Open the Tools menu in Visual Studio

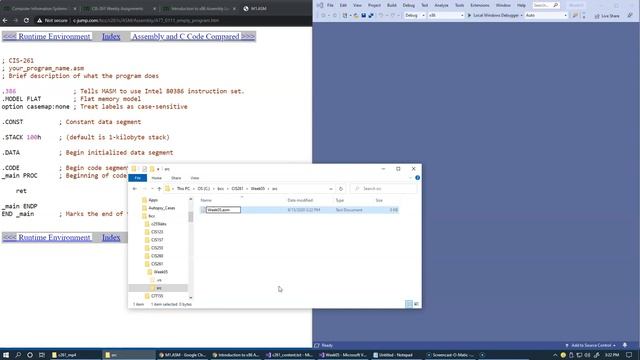coord(460,5)
